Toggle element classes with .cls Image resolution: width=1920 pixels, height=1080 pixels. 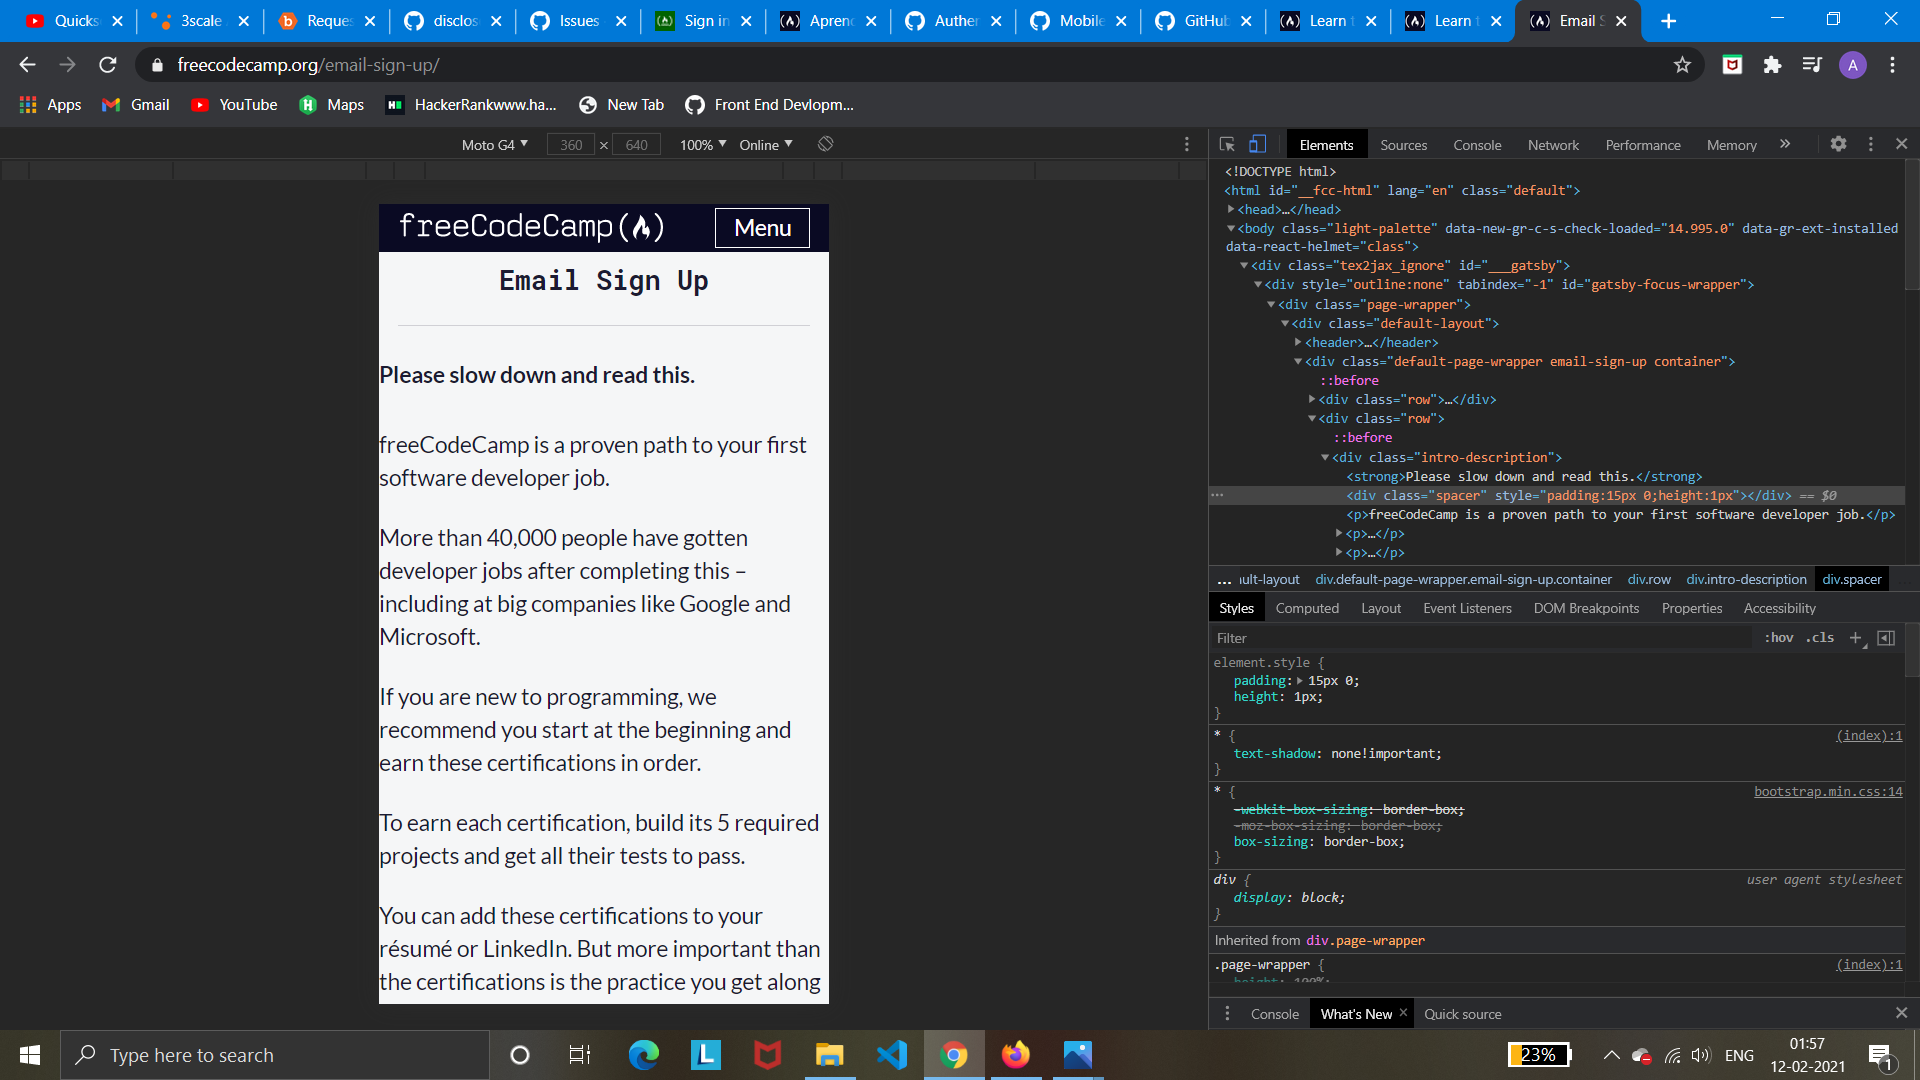coord(1820,638)
